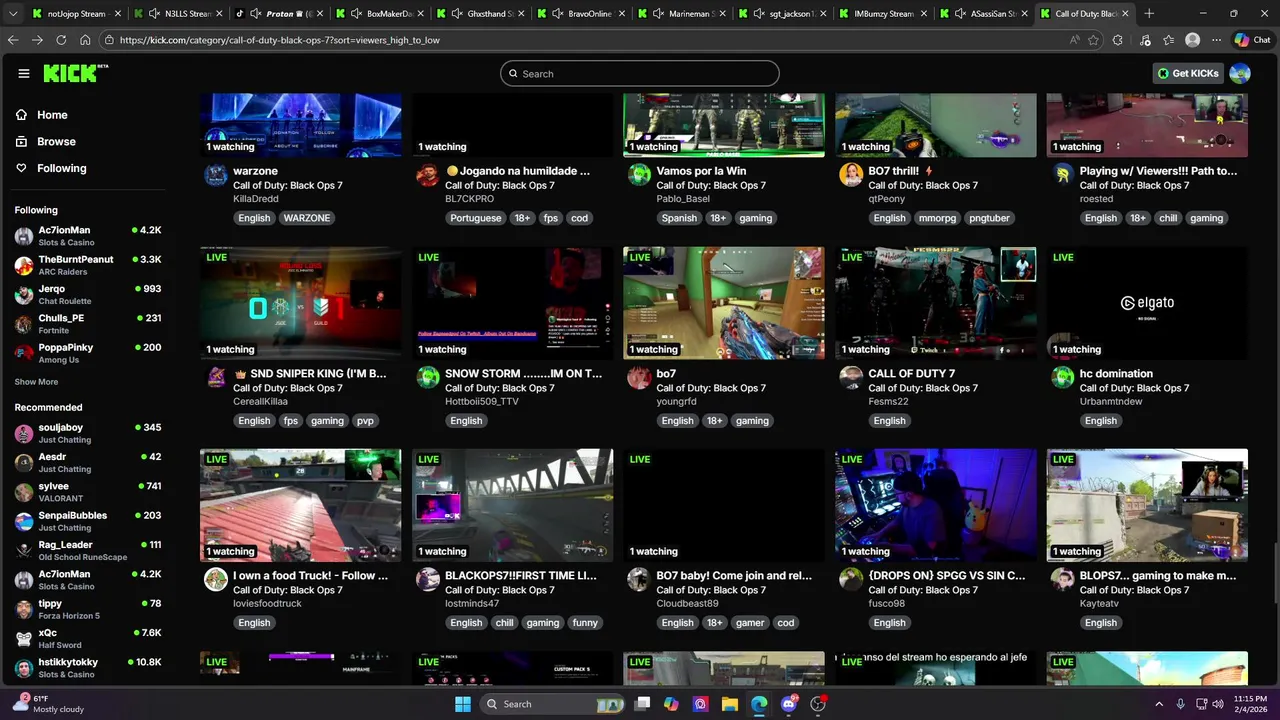Open Kayteatv BLOPS7 stream thumbnail
Screen dimensions: 1280x720
click(1147, 505)
